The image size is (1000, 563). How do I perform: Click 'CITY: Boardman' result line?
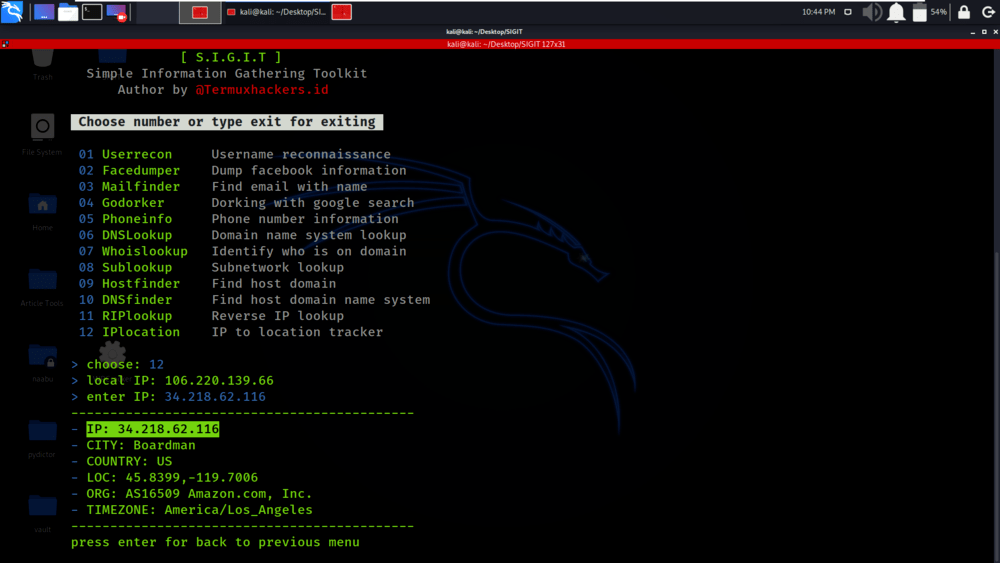pos(133,445)
